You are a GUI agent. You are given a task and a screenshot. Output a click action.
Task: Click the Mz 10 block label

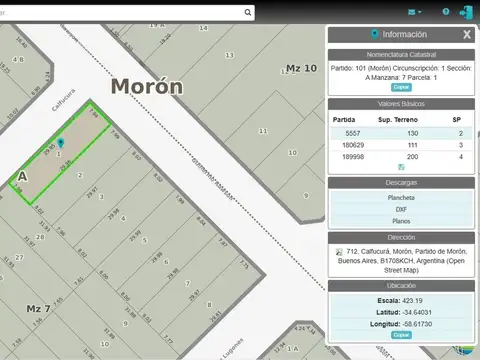301,68
